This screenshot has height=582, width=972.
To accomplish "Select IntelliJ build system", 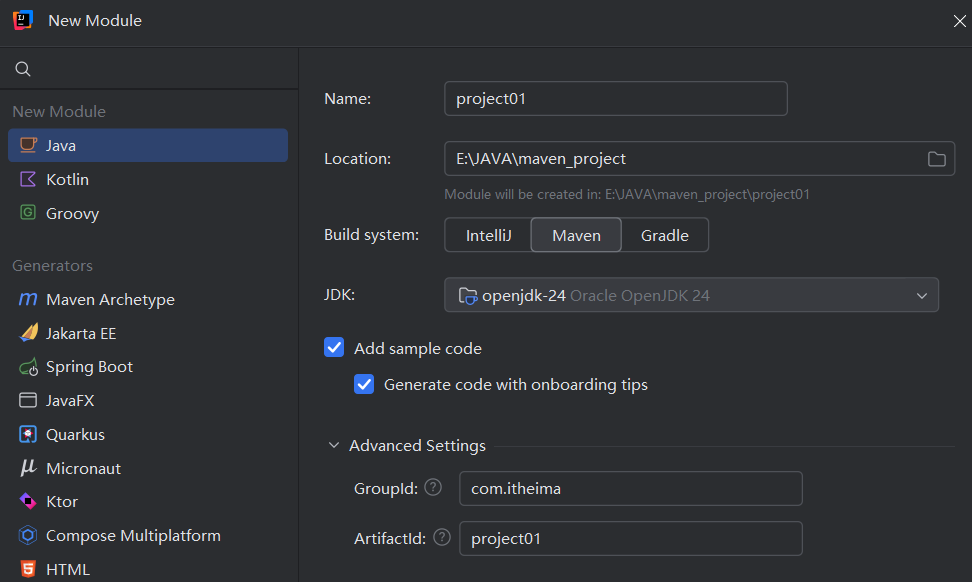I will [x=488, y=235].
